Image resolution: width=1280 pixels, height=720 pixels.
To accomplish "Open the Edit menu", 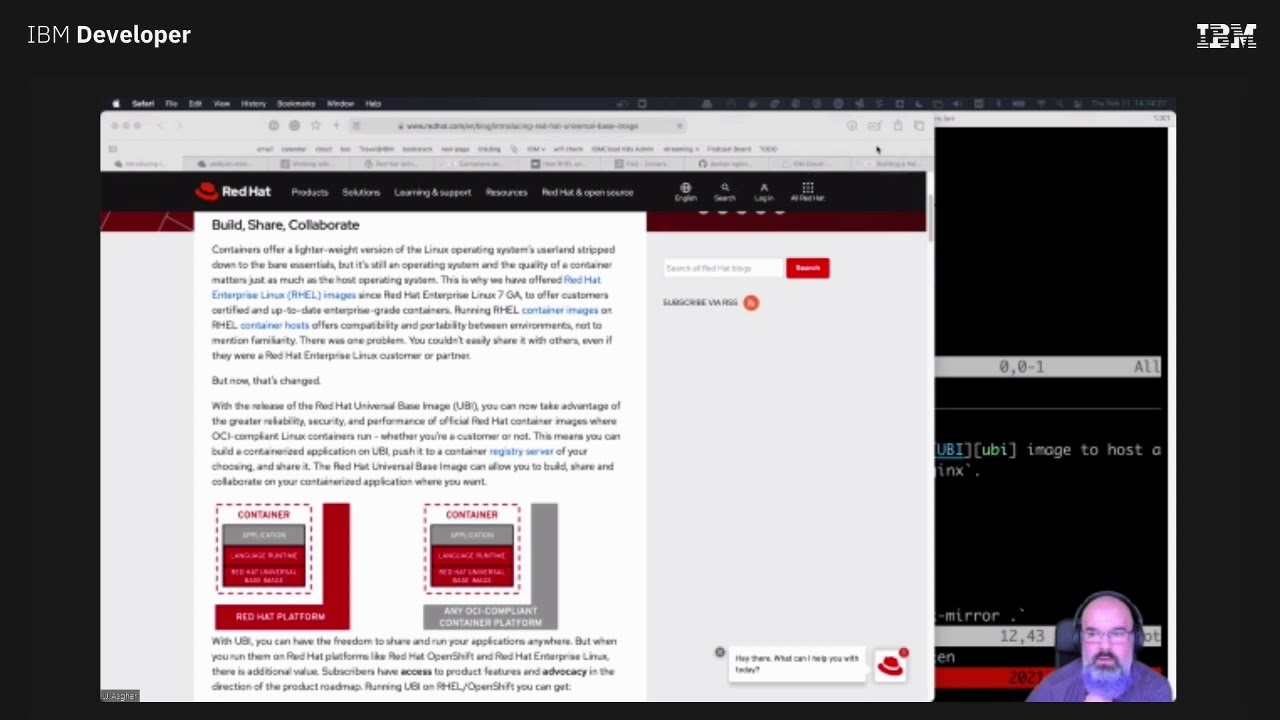I will 195,104.
